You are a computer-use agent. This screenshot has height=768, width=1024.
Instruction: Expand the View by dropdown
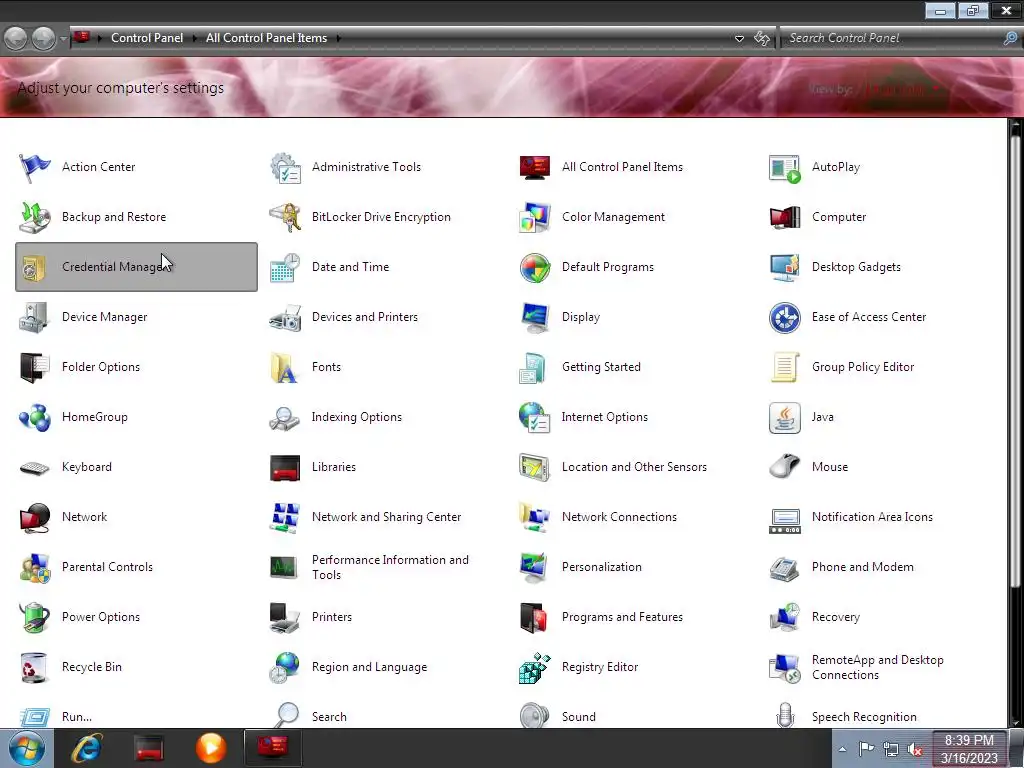(902, 89)
